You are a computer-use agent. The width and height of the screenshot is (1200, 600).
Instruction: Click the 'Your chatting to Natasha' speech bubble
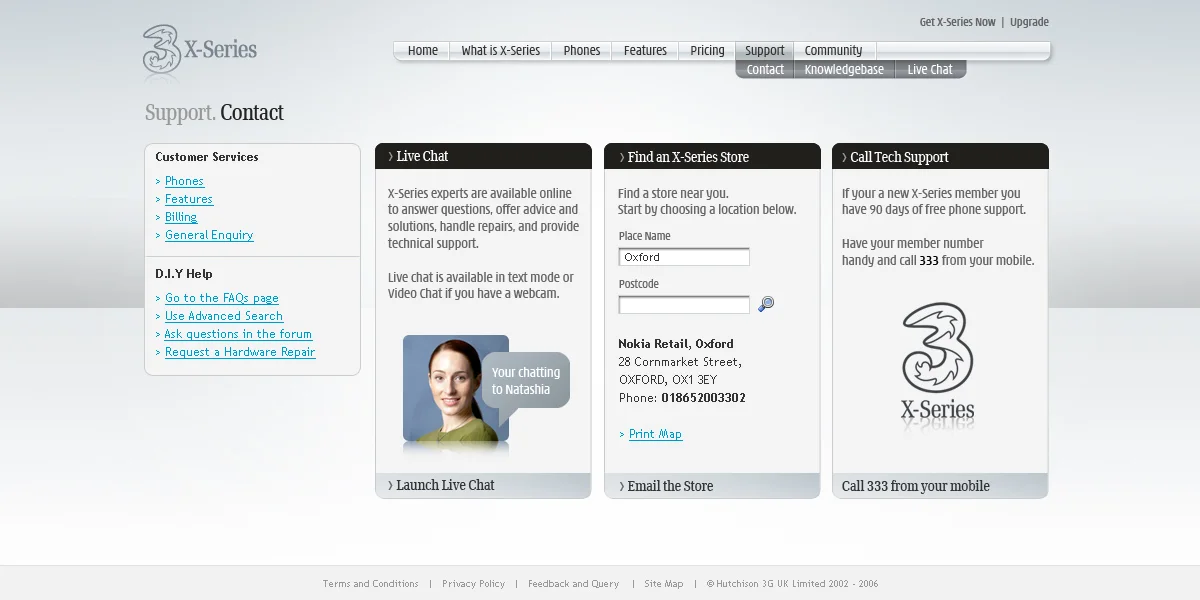pos(526,381)
